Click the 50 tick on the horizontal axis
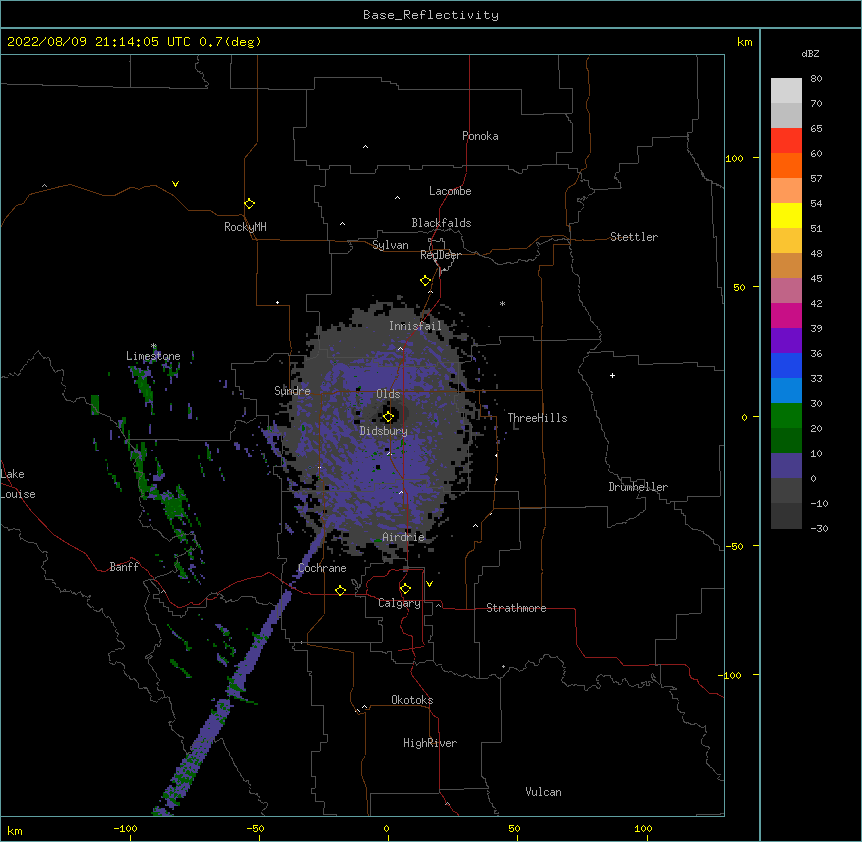Image resolution: width=862 pixels, height=842 pixels. point(514,829)
